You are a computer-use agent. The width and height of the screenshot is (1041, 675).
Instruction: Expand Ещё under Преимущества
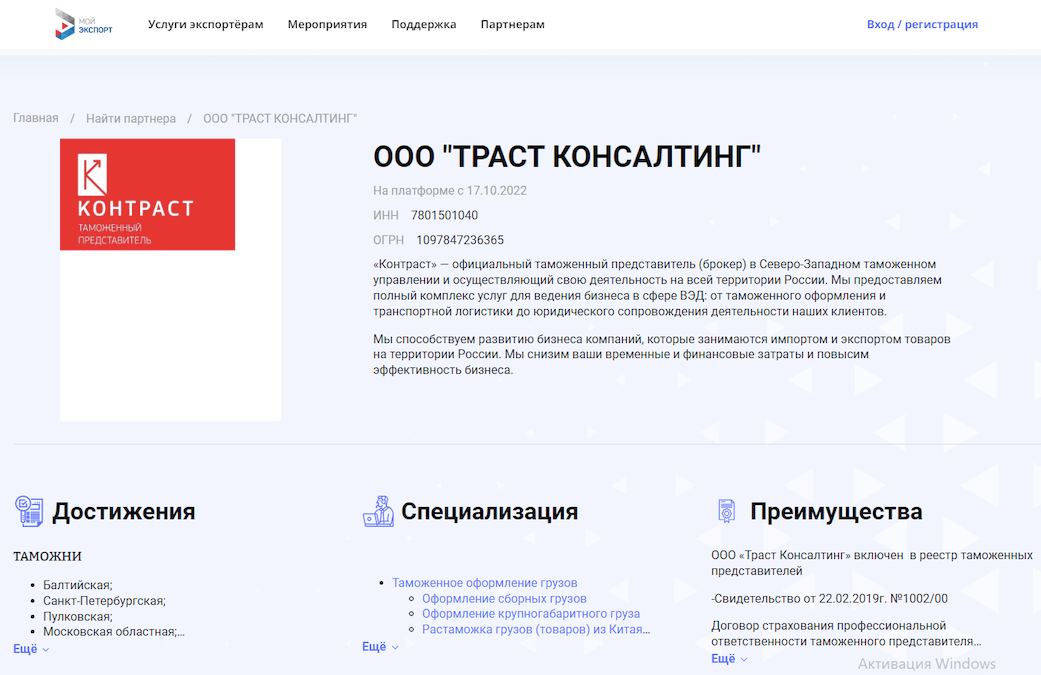[x=729, y=658]
